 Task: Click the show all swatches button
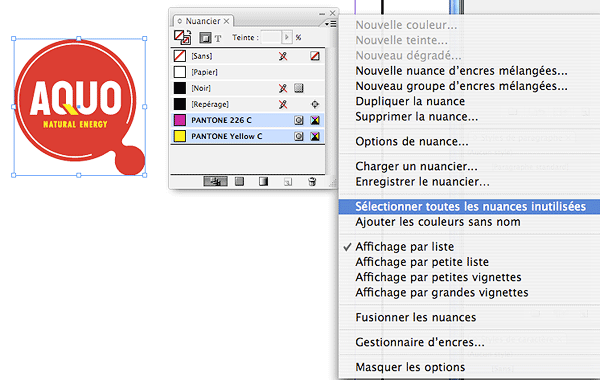coord(215,181)
